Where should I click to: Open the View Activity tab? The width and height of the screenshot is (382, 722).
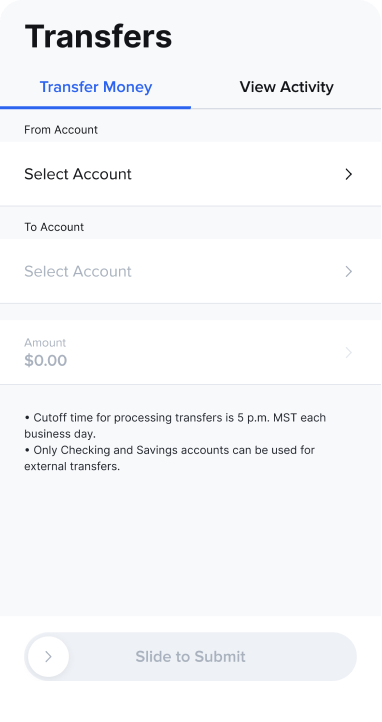click(x=286, y=87)
